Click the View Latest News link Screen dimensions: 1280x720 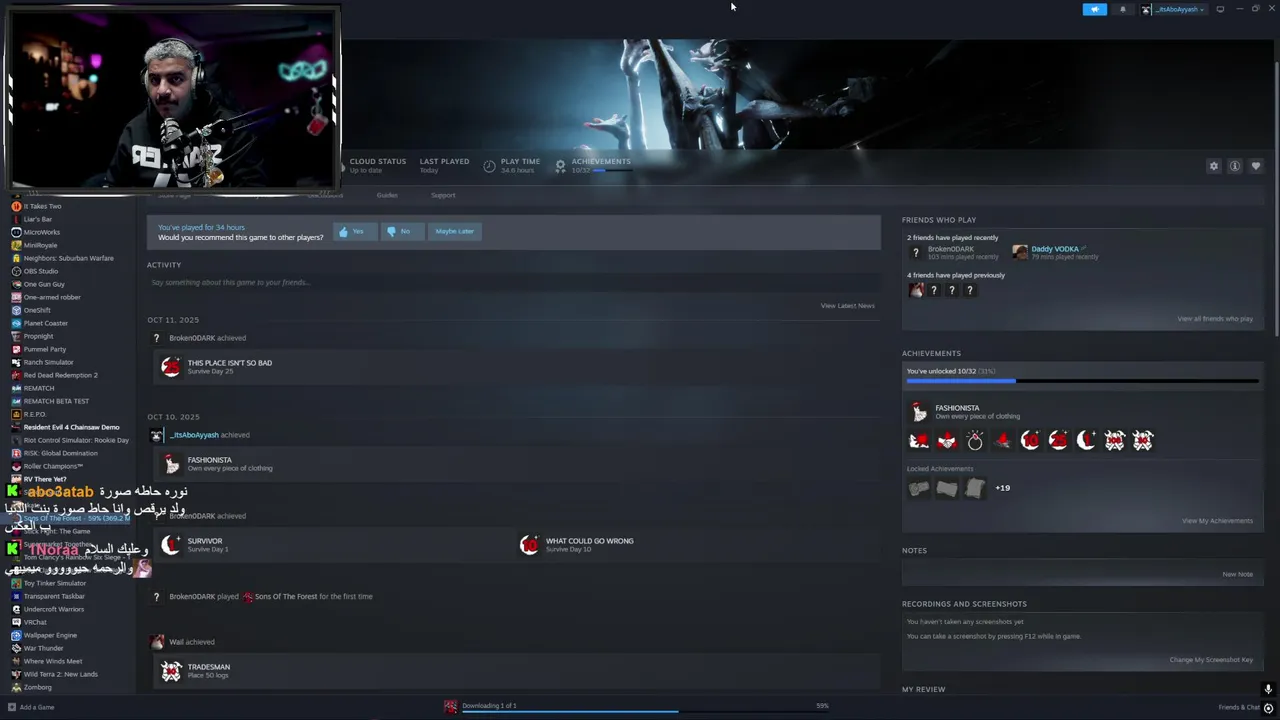[x=847, y=306]
